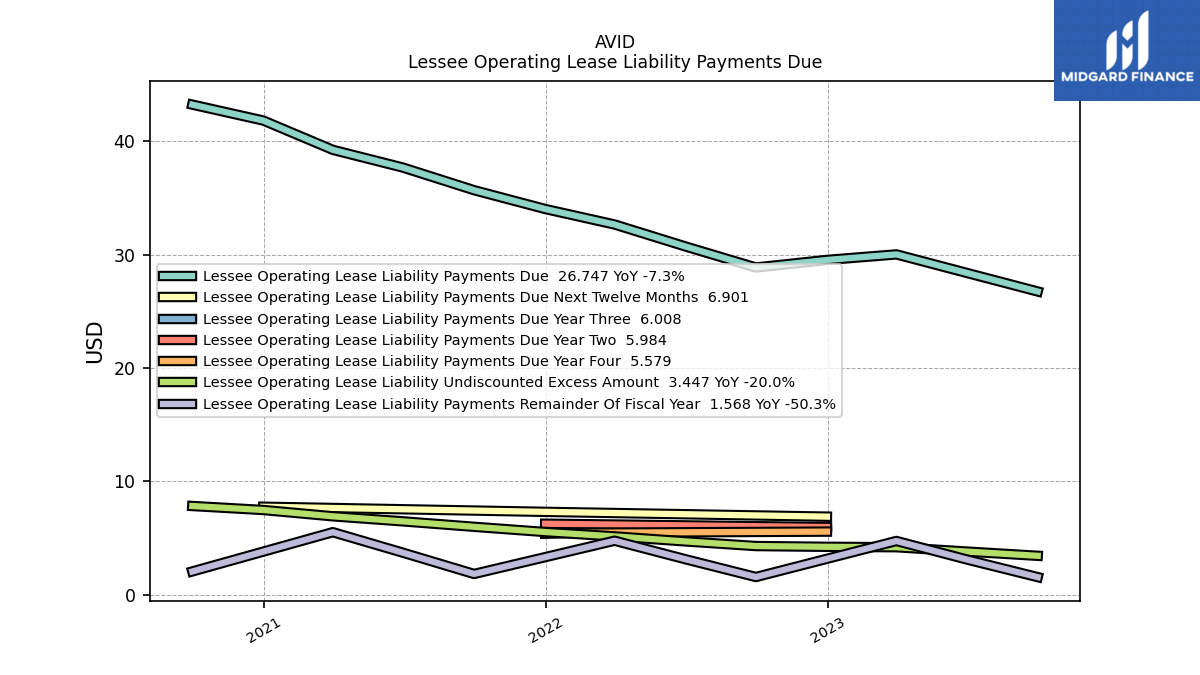Select the yellow Next Twelve Months legend swatch
This screenshot has width=1200, height=675.
tap(177, 297)
